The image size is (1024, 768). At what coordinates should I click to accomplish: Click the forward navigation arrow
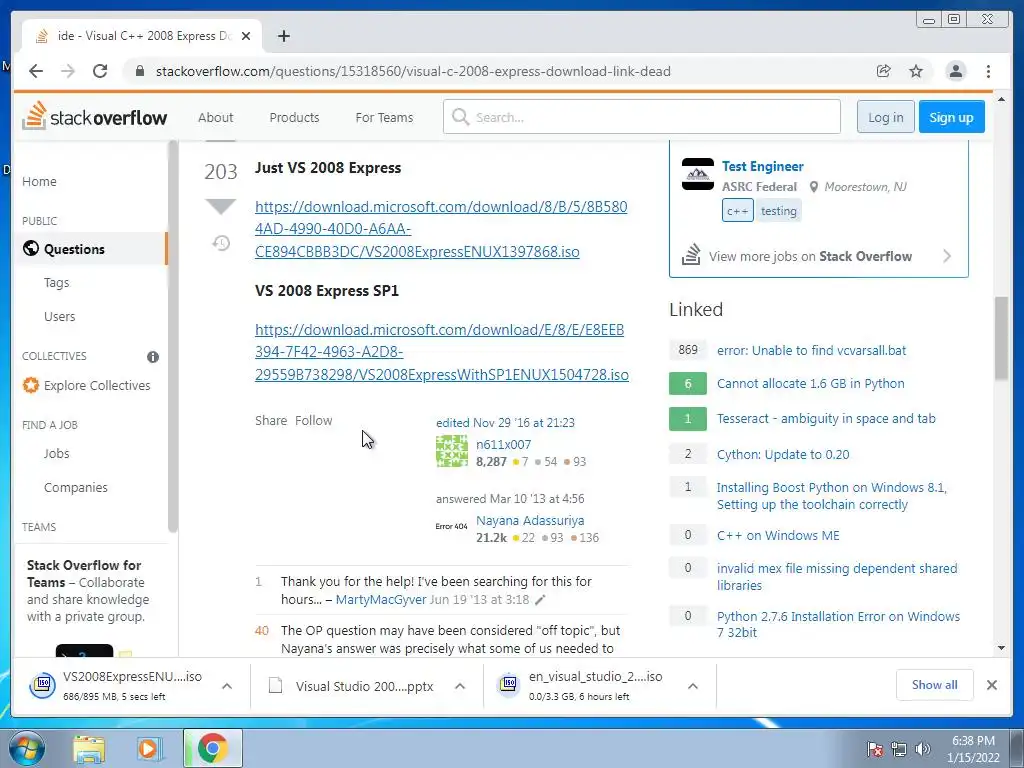click(68, 71)
